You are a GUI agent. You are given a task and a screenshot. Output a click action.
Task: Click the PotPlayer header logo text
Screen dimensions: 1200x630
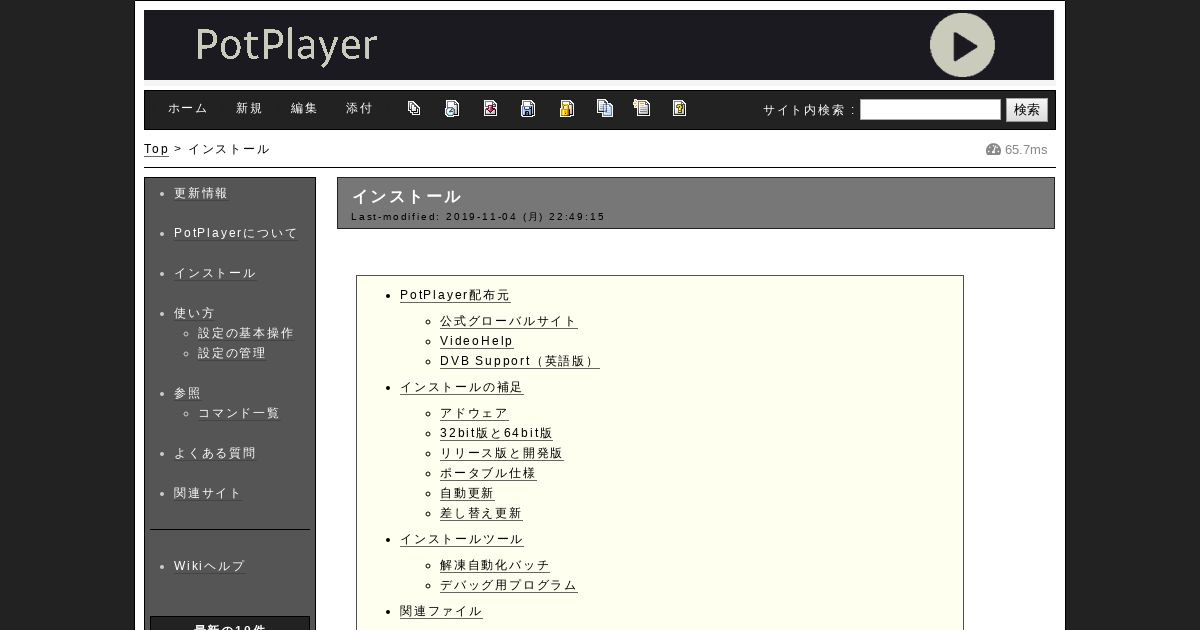tap(286, 46)
